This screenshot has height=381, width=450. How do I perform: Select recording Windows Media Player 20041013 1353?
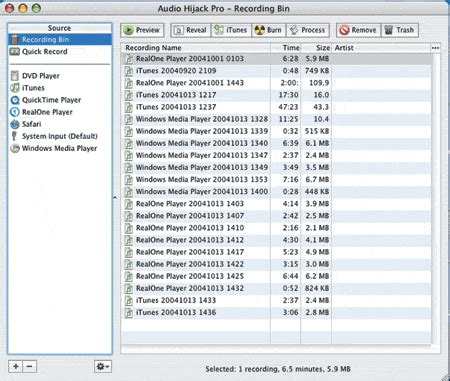click(277, 180)
